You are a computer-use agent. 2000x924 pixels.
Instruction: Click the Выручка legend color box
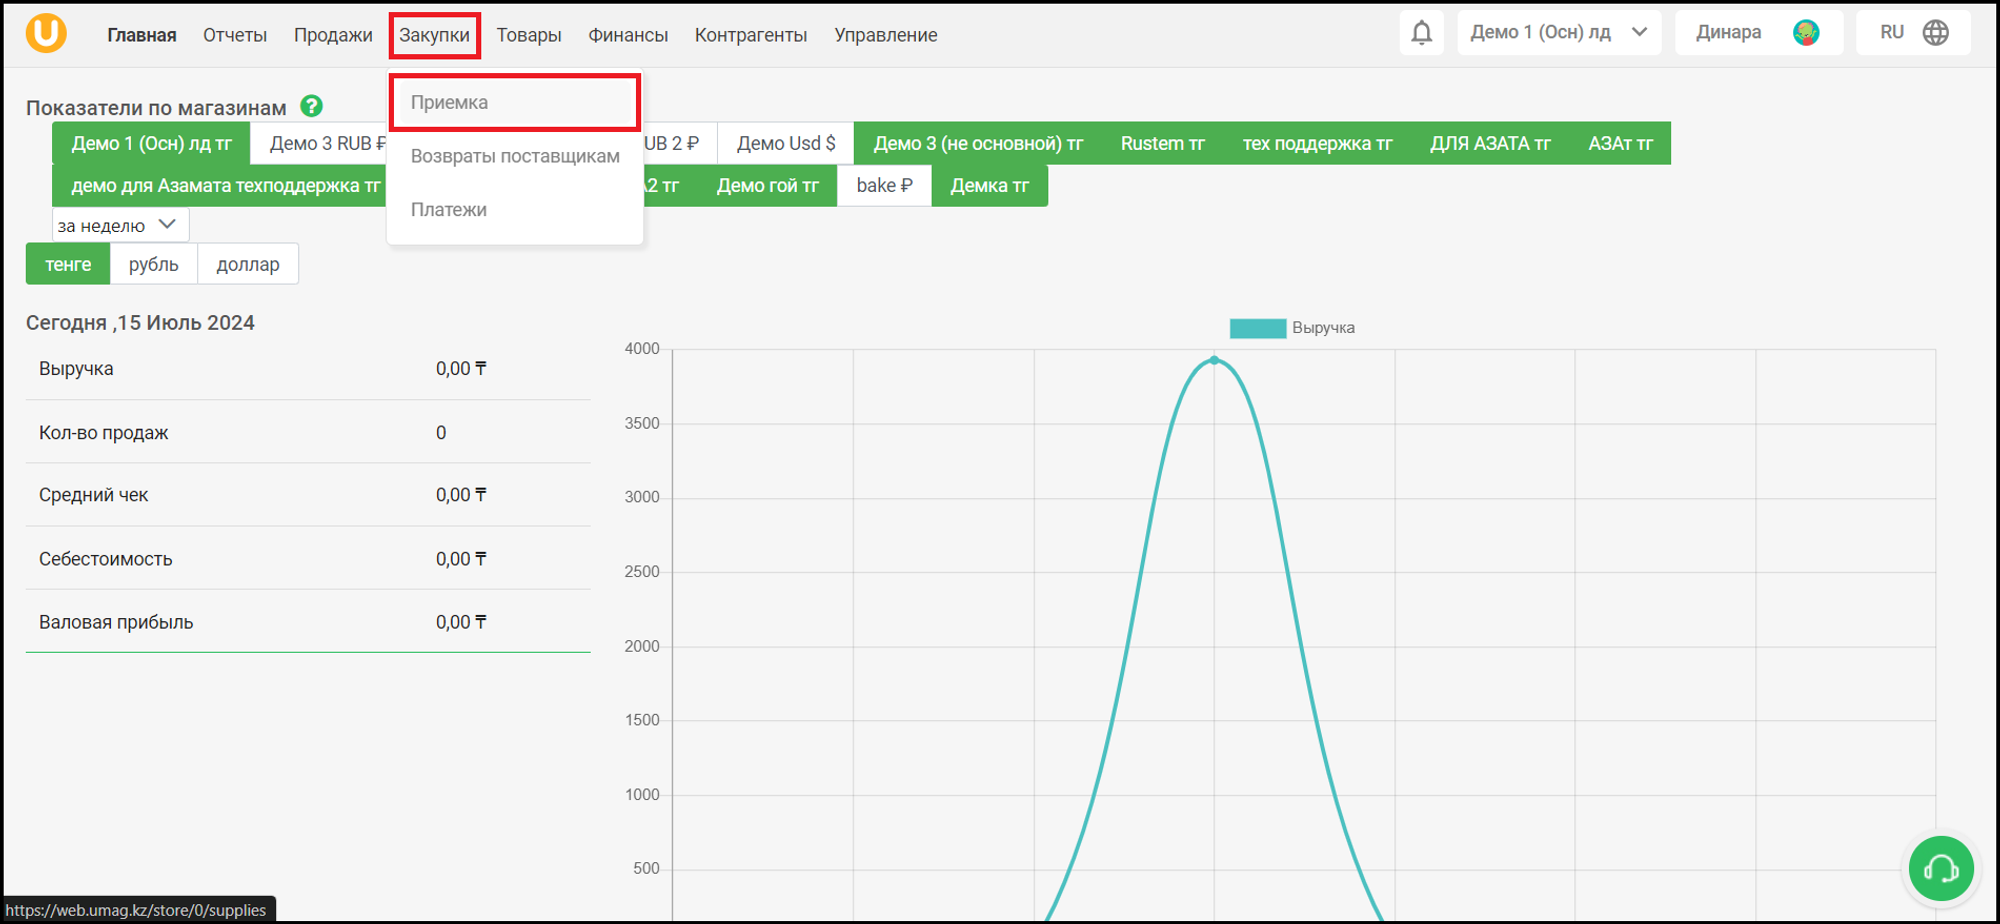tap(1257, 328)
